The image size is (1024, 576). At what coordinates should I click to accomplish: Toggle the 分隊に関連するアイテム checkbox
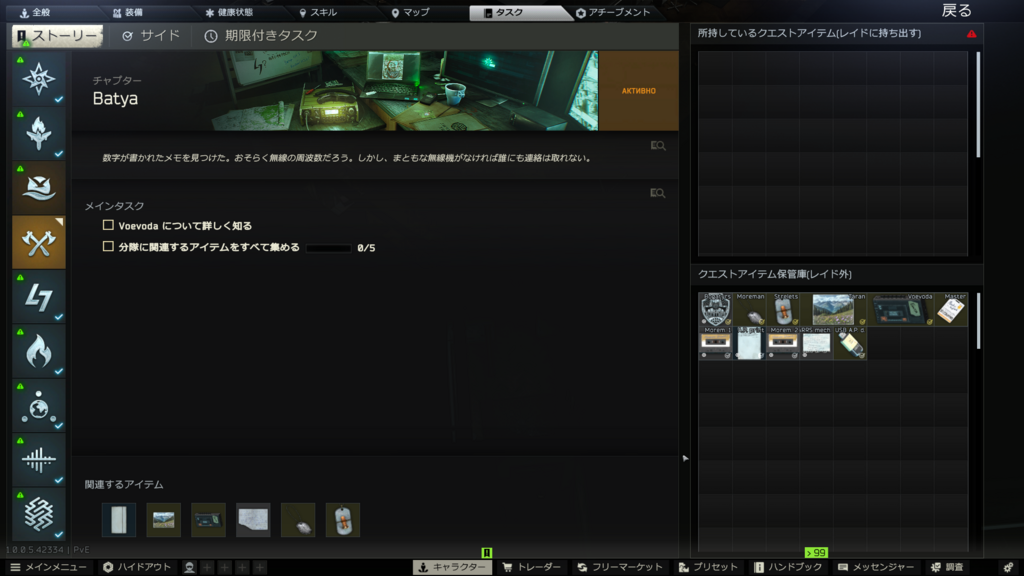[108, 247]
